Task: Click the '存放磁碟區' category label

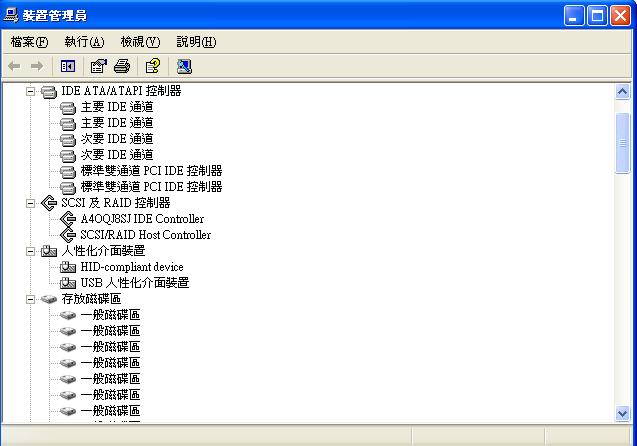Action: click(x=91, y=299)
